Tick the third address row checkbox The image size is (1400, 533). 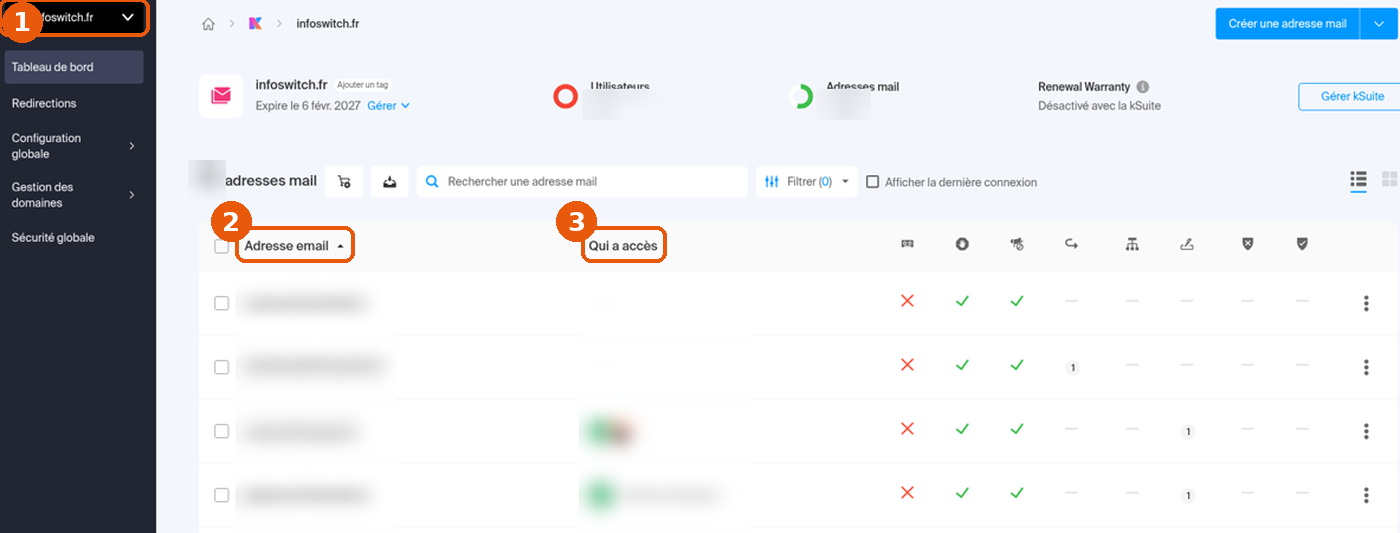coord(222,431)
